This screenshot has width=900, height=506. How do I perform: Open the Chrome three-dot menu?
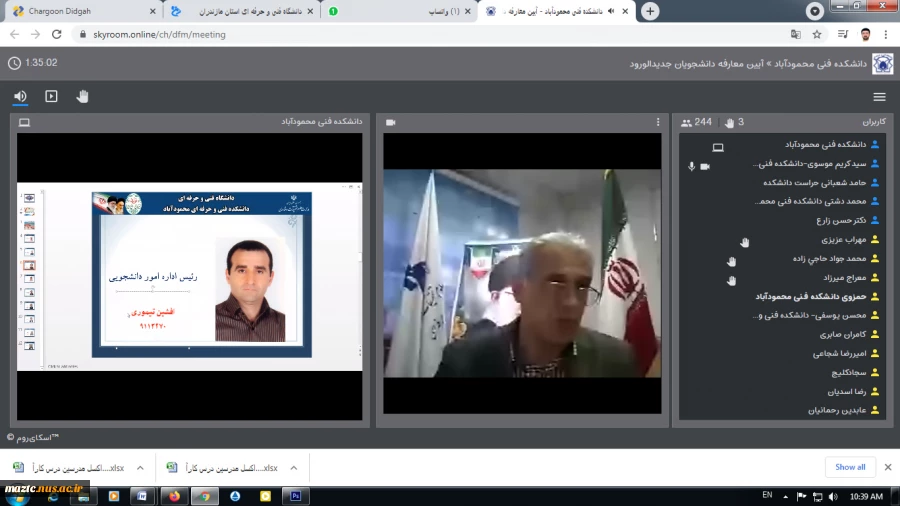click(x=886, y=34)
